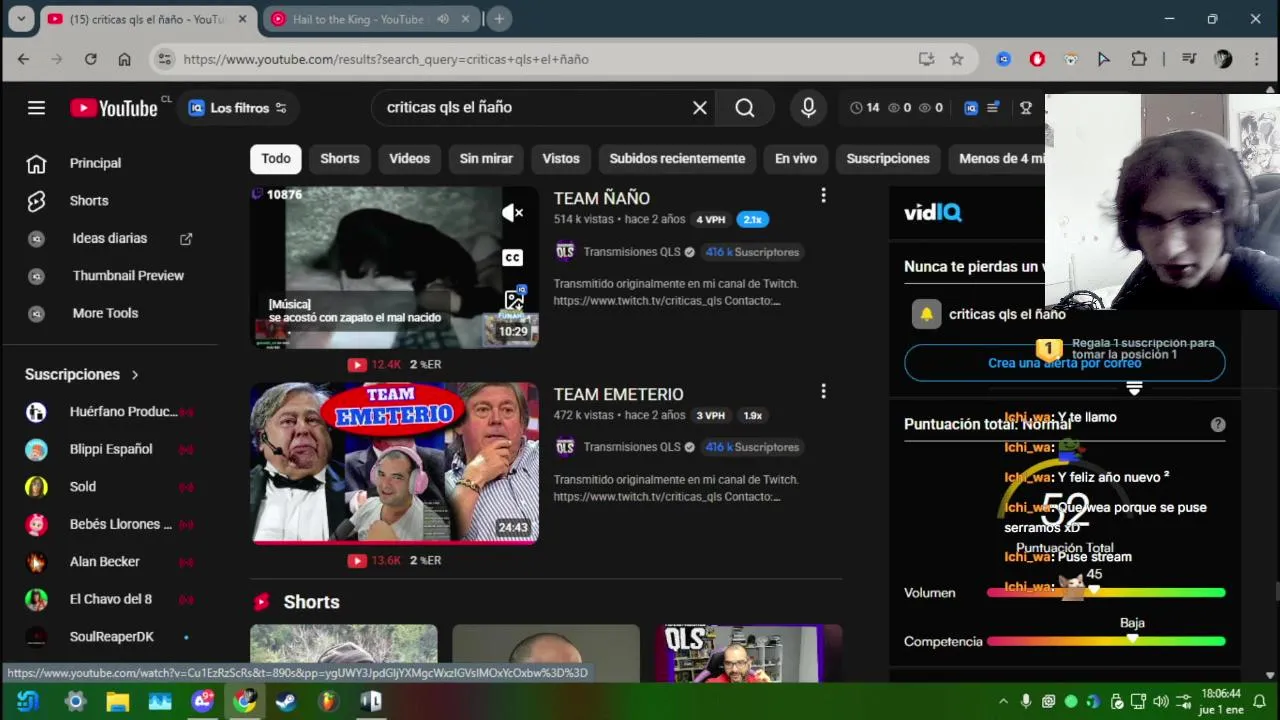Select the Vistos filter chip

(561, 159)
